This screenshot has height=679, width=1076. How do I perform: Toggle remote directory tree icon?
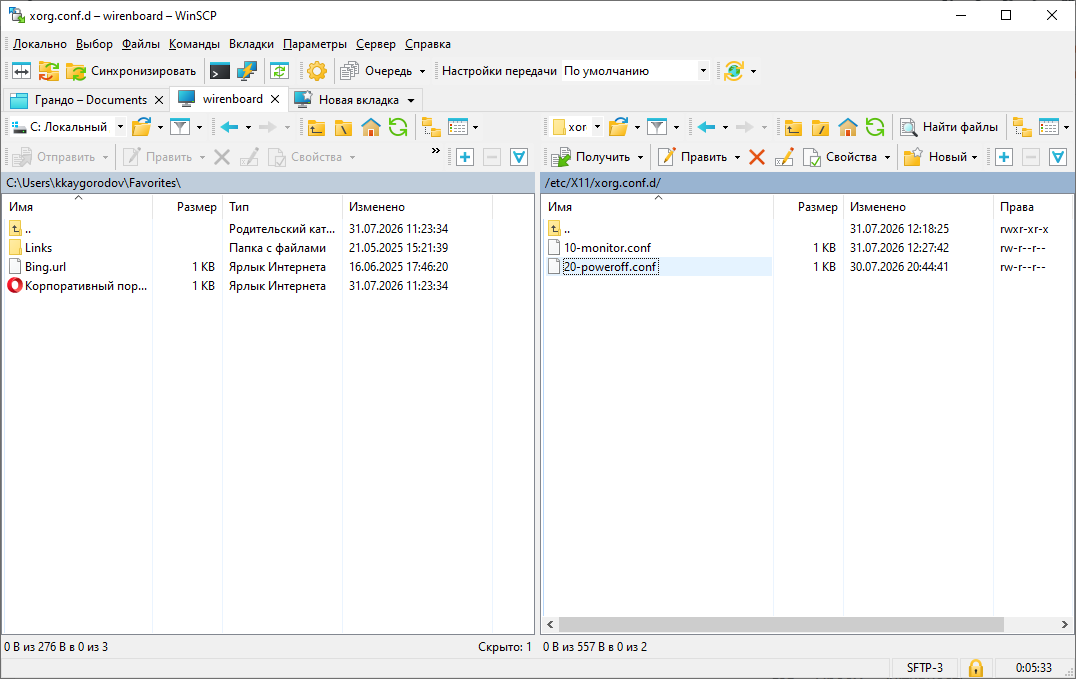(x=1022, y=127)
